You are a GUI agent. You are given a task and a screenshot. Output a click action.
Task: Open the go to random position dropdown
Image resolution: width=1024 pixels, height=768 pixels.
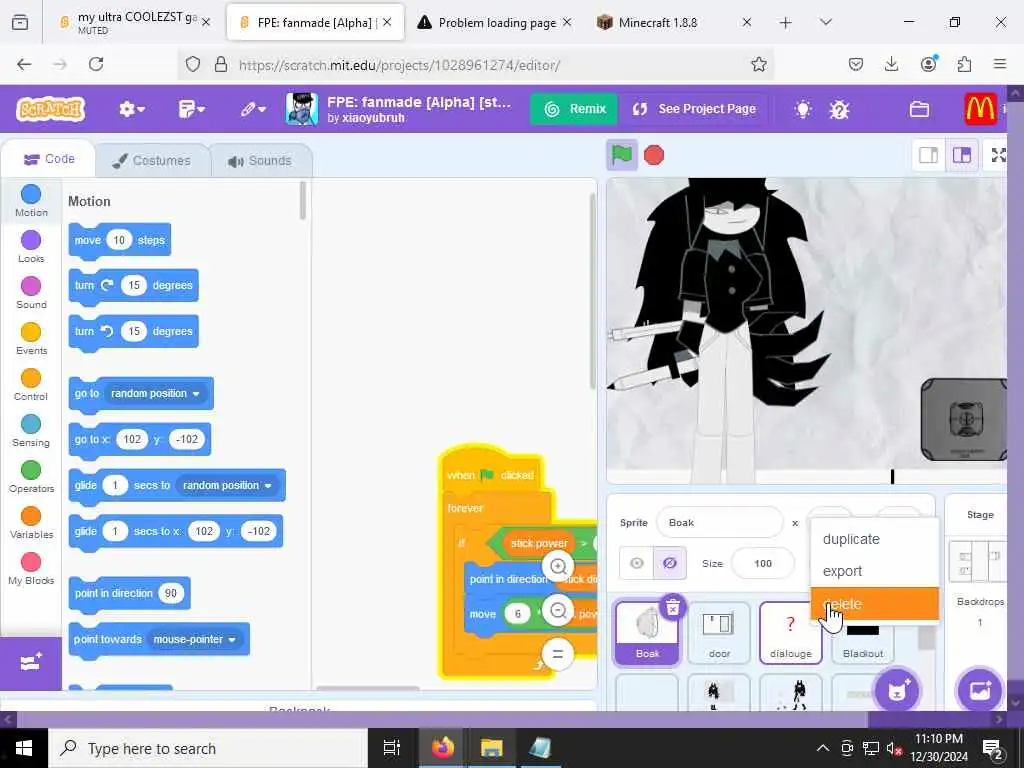pyautogui.click(x=155, y=393)
